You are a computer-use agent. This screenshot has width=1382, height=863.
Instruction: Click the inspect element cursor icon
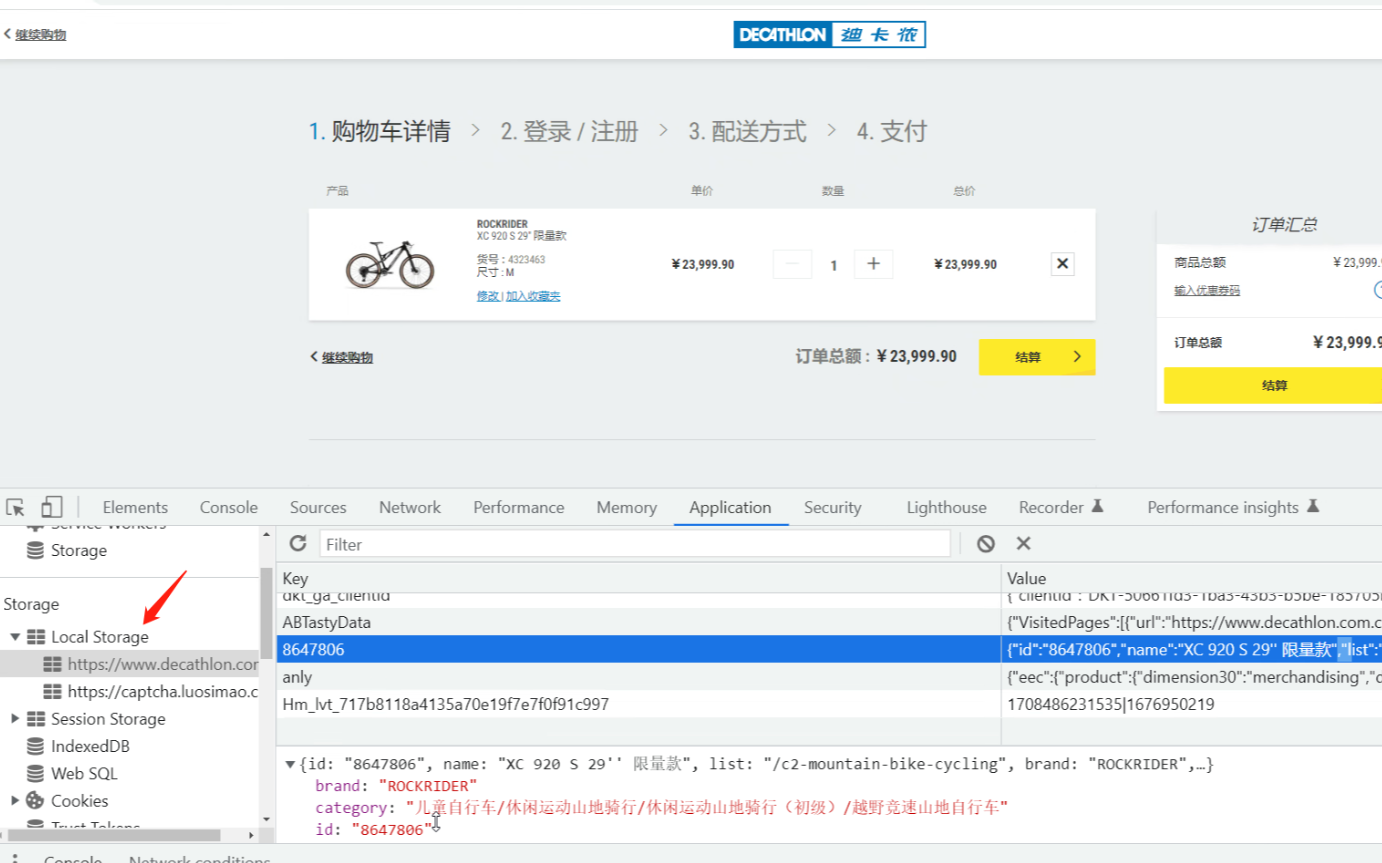coord(15,507)
